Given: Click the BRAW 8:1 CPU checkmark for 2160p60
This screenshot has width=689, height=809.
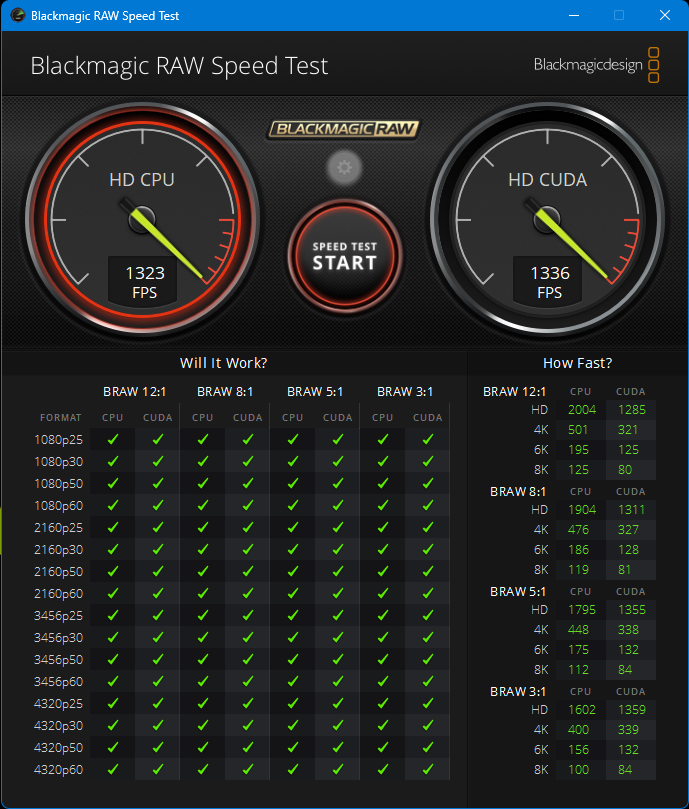Looking at the screenshot, I should [x=203, y=593].
